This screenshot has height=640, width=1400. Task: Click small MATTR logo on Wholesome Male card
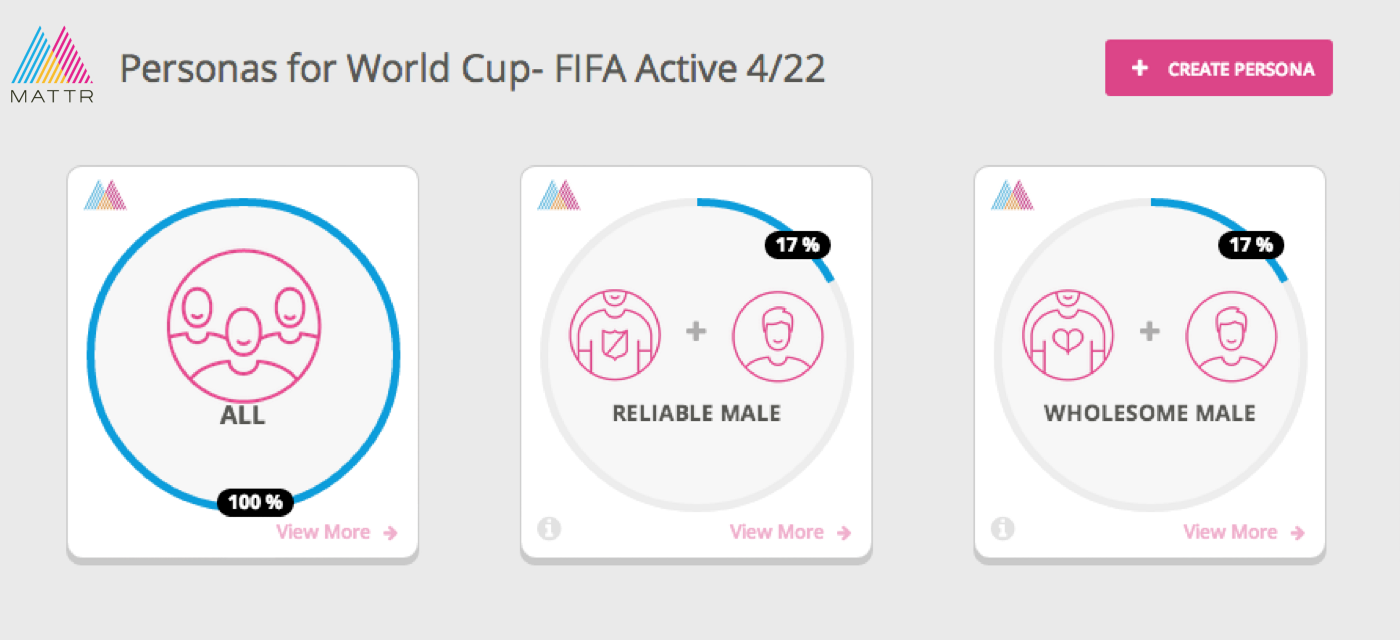[1012, 195]
